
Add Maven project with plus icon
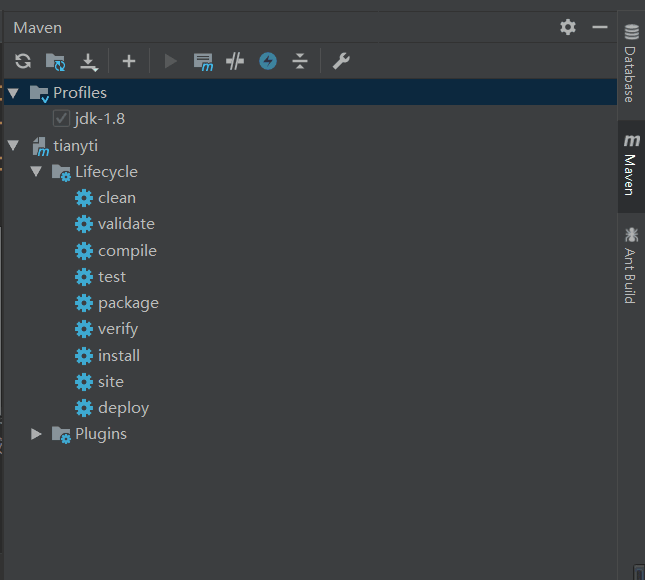tap(129, 61)
